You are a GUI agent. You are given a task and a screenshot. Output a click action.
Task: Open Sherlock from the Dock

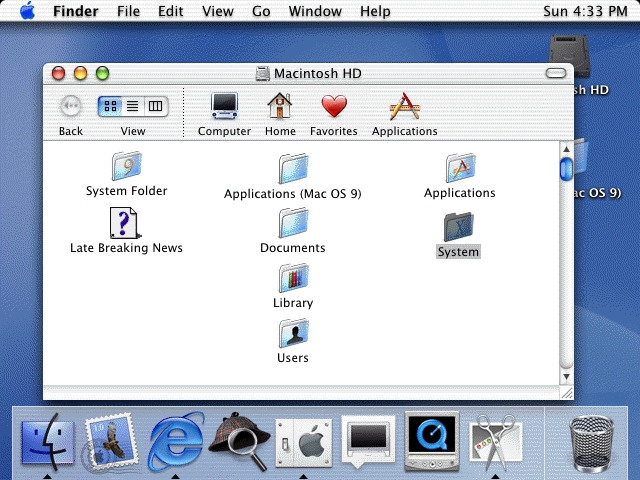pos(239,441)
